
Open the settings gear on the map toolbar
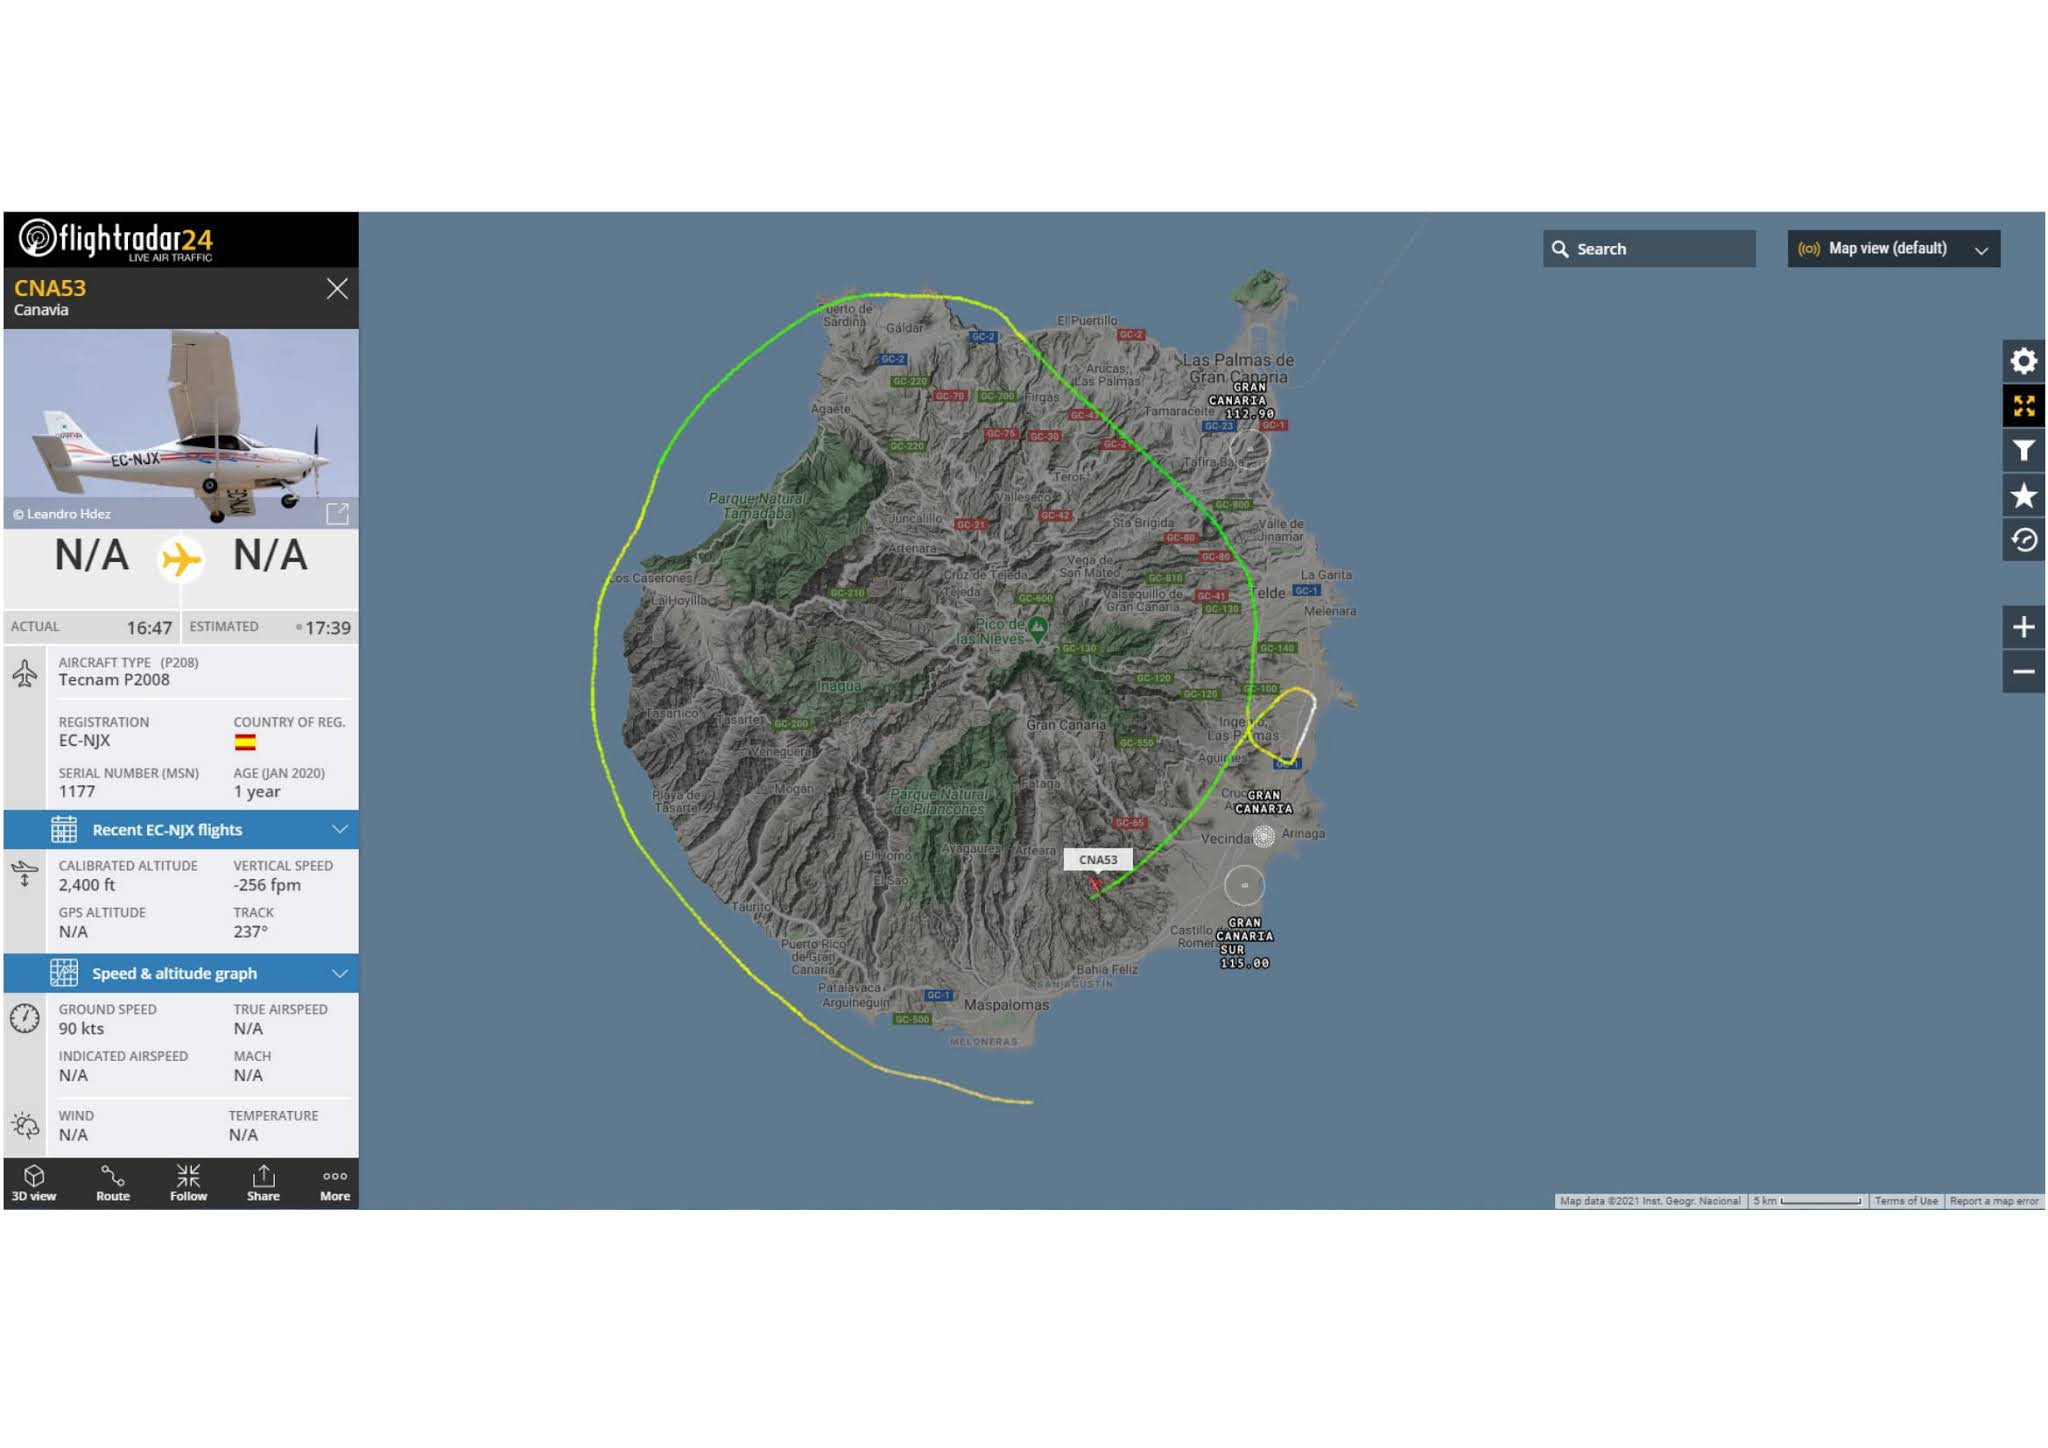click(x=2023, y=361)
